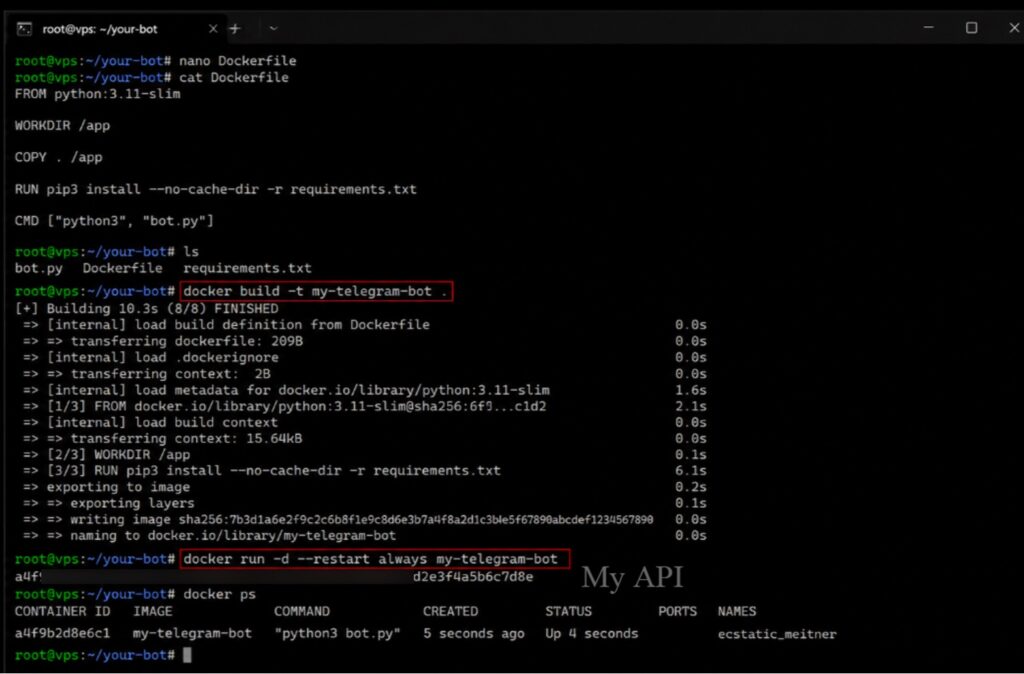Click the bot.py file name in ls output
This screenshot has height=674, width=1024.
pyautogui.click(x=39, y=268)
